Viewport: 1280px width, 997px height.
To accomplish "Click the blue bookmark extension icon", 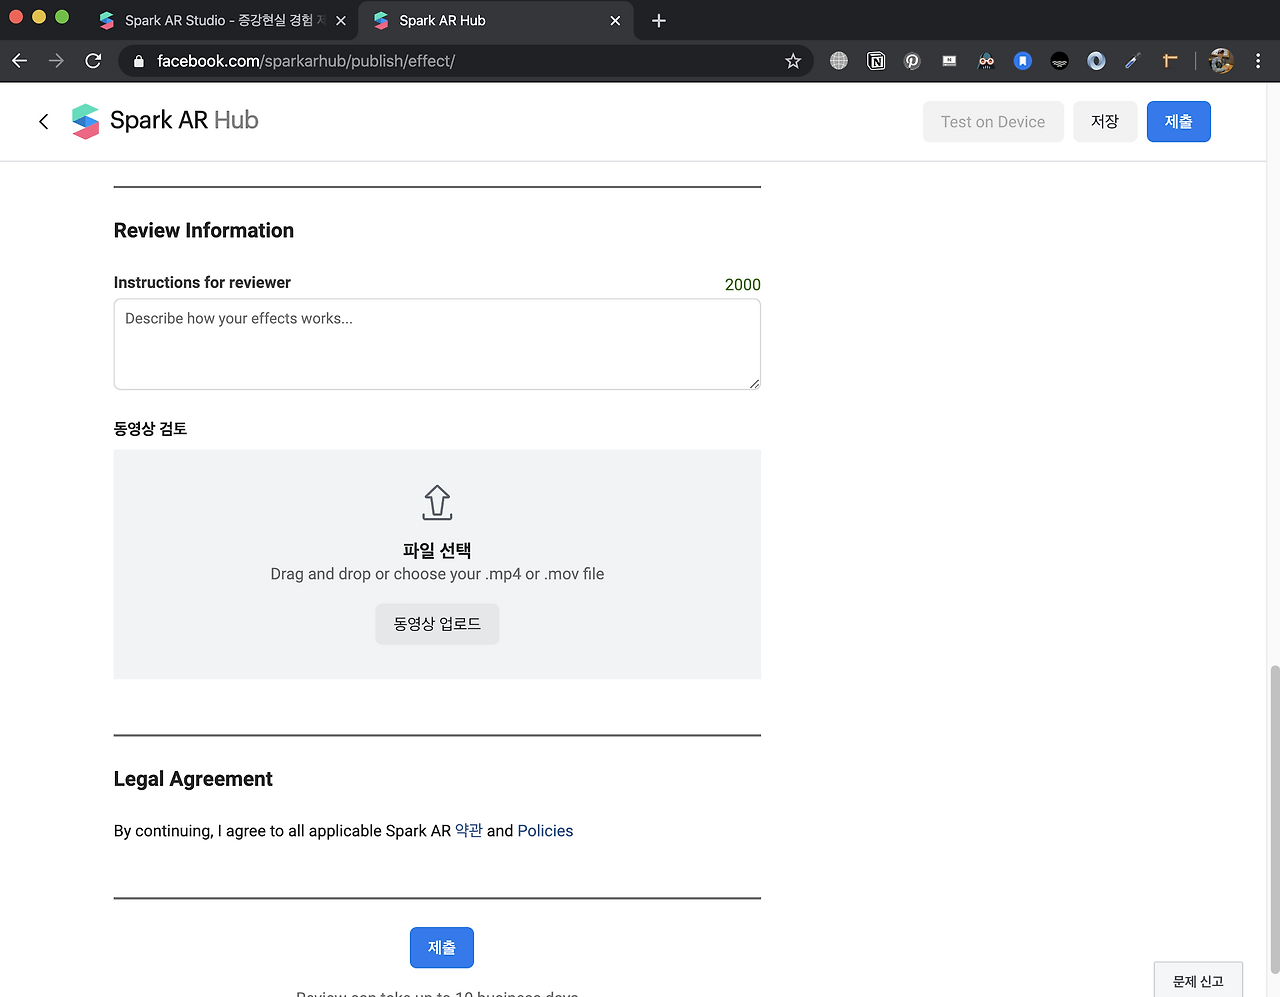I will [1022, 61].
